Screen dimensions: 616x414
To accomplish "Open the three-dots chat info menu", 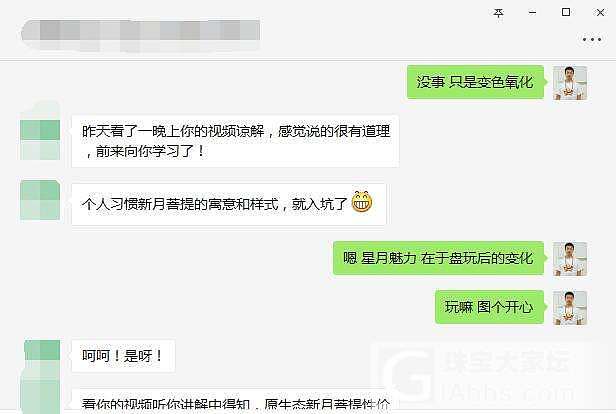I will (592, 39).
